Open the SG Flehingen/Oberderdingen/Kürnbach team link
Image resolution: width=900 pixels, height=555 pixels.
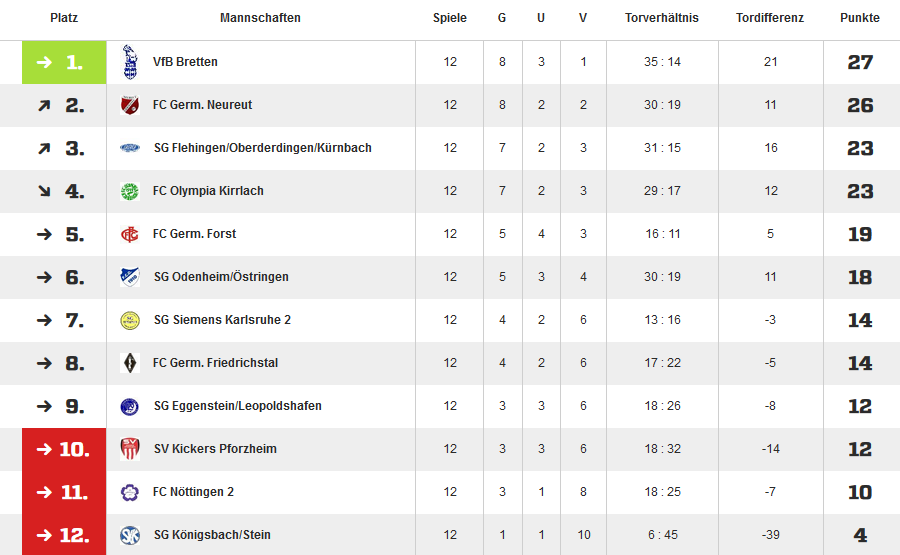pyautogui.click(x=262, y=148)
